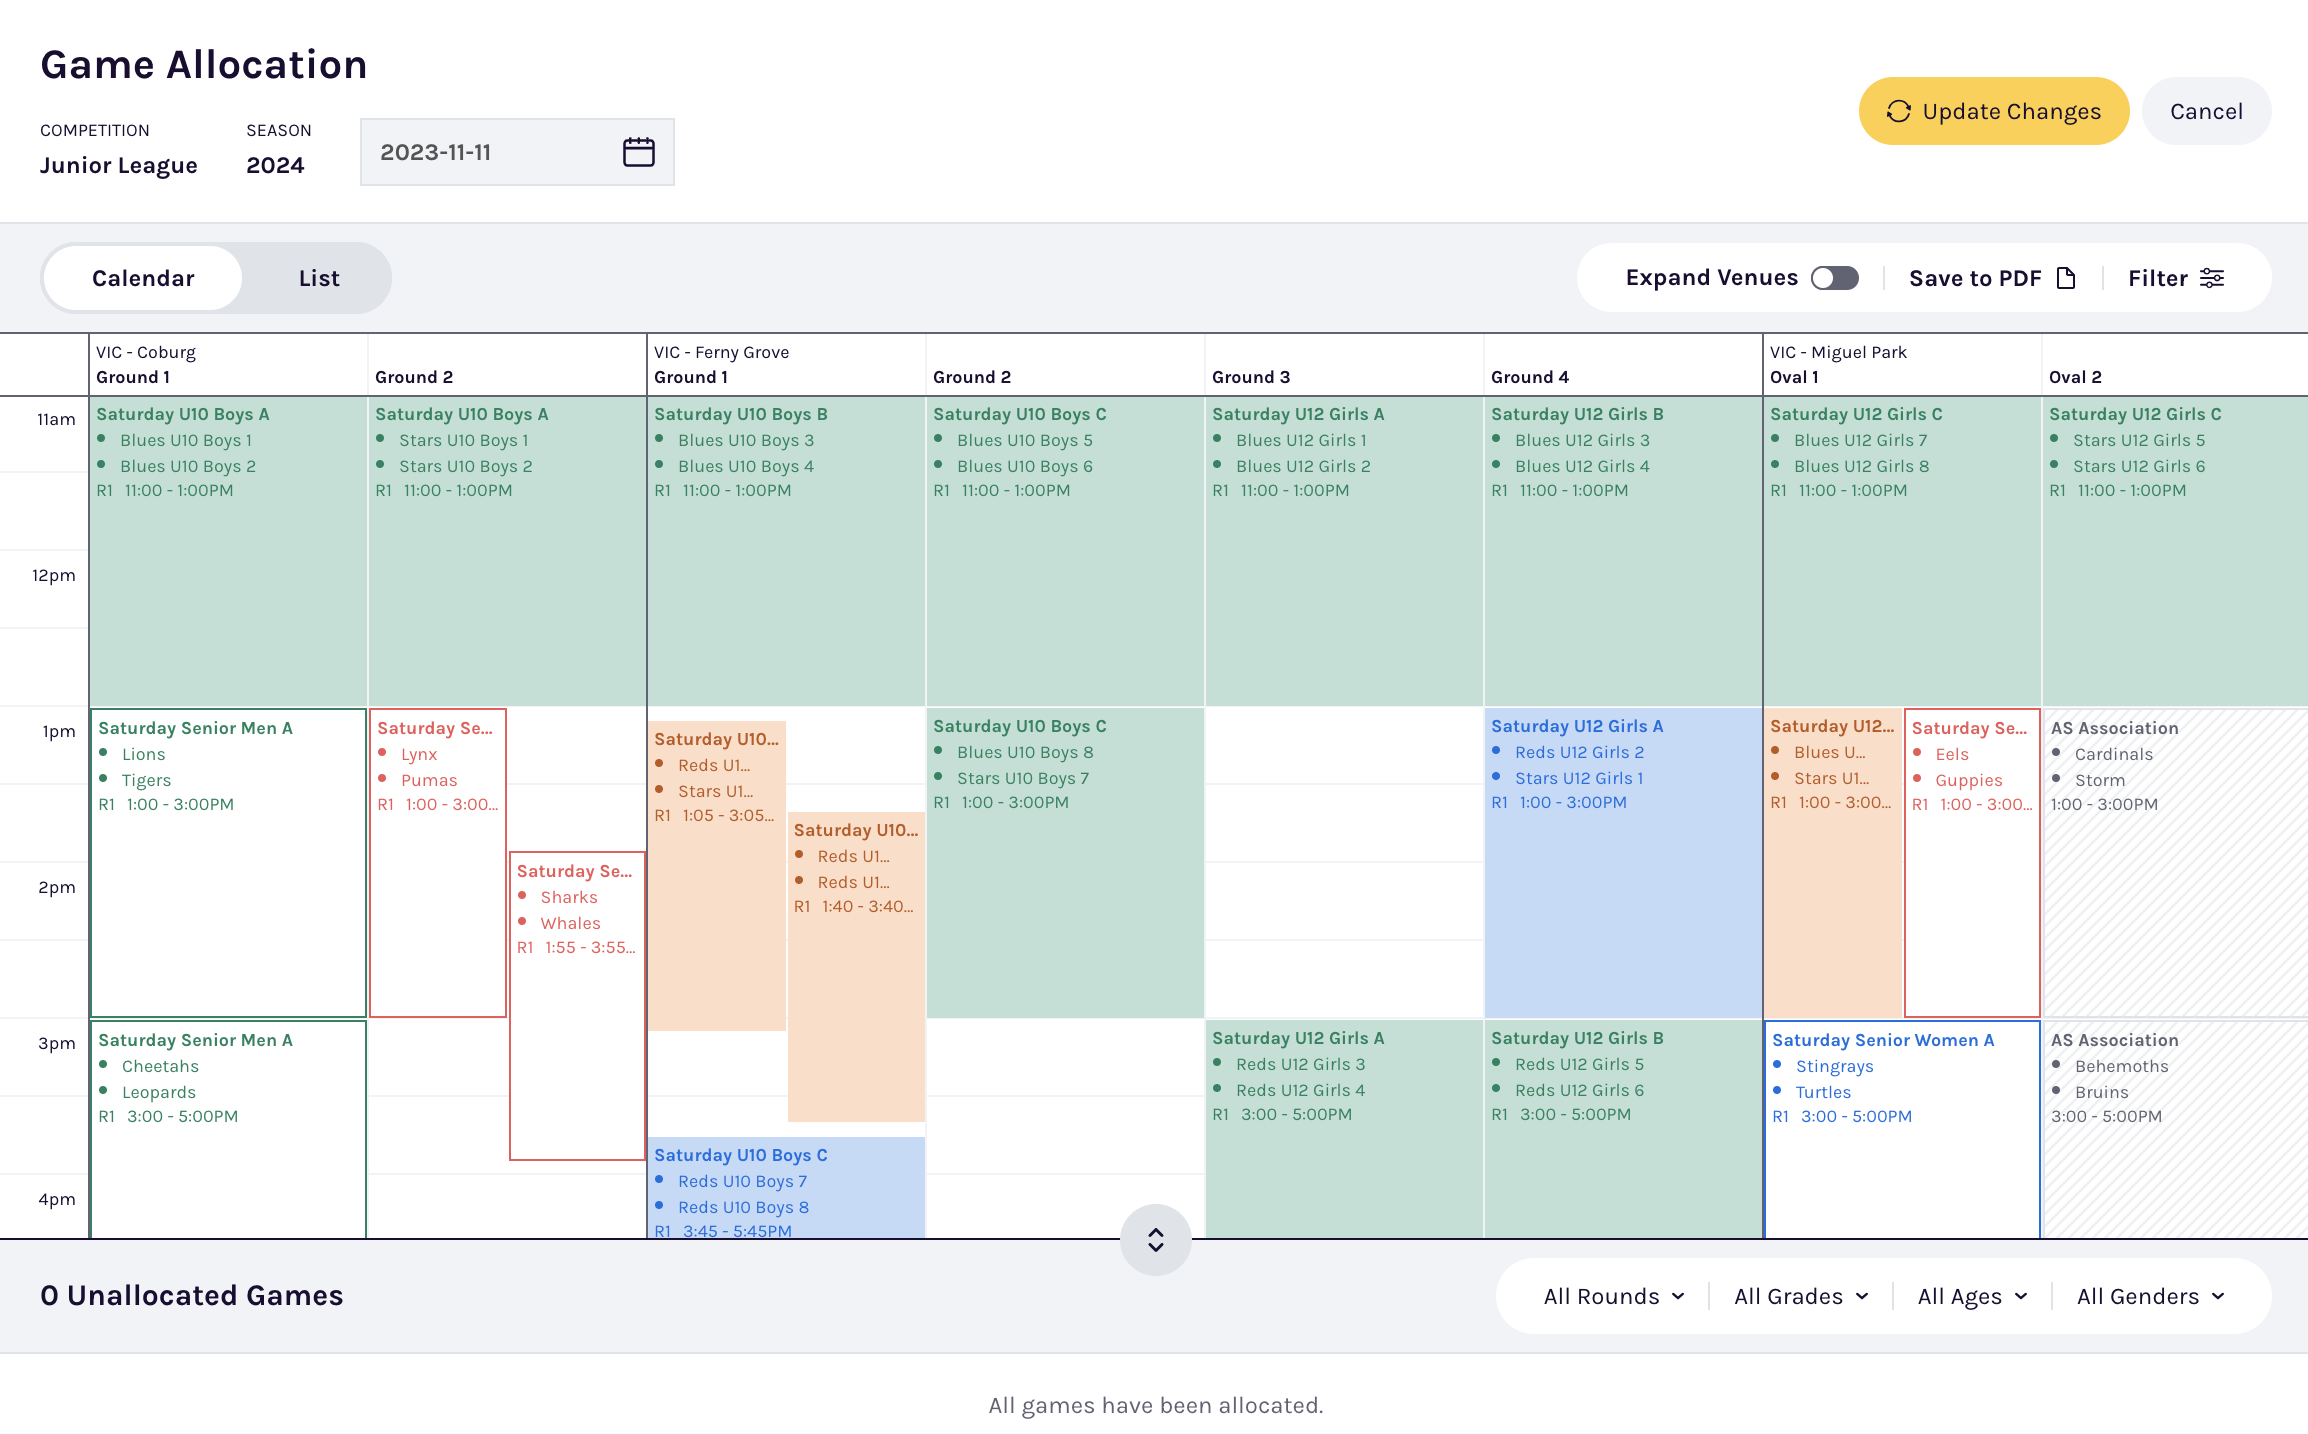
Task: Open the All Genders dropdown
Action: [2150, 1296]
